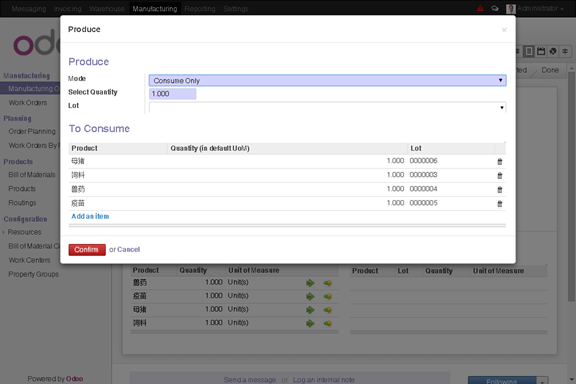Delete the line with lot 0000004

point(500,190)
